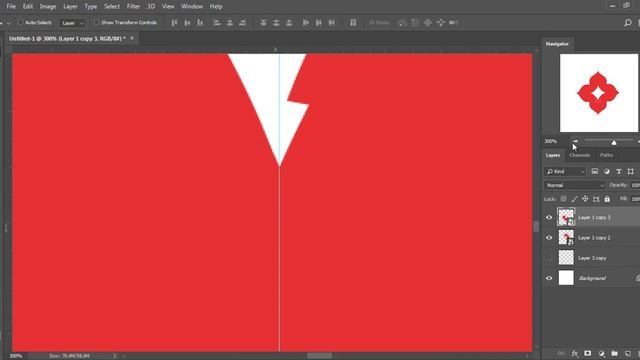
Task: Open the Select menu
Action: [x=112, y=7]
